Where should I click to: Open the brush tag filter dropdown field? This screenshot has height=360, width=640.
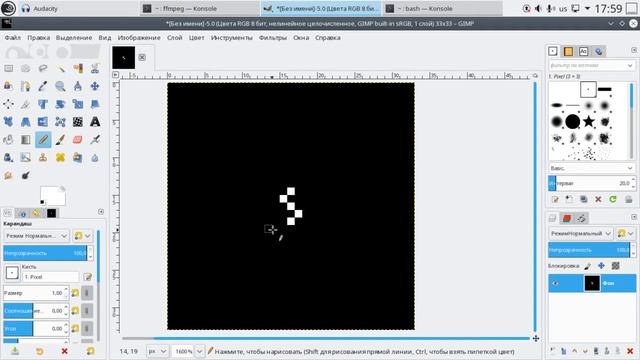coord(591,65)
